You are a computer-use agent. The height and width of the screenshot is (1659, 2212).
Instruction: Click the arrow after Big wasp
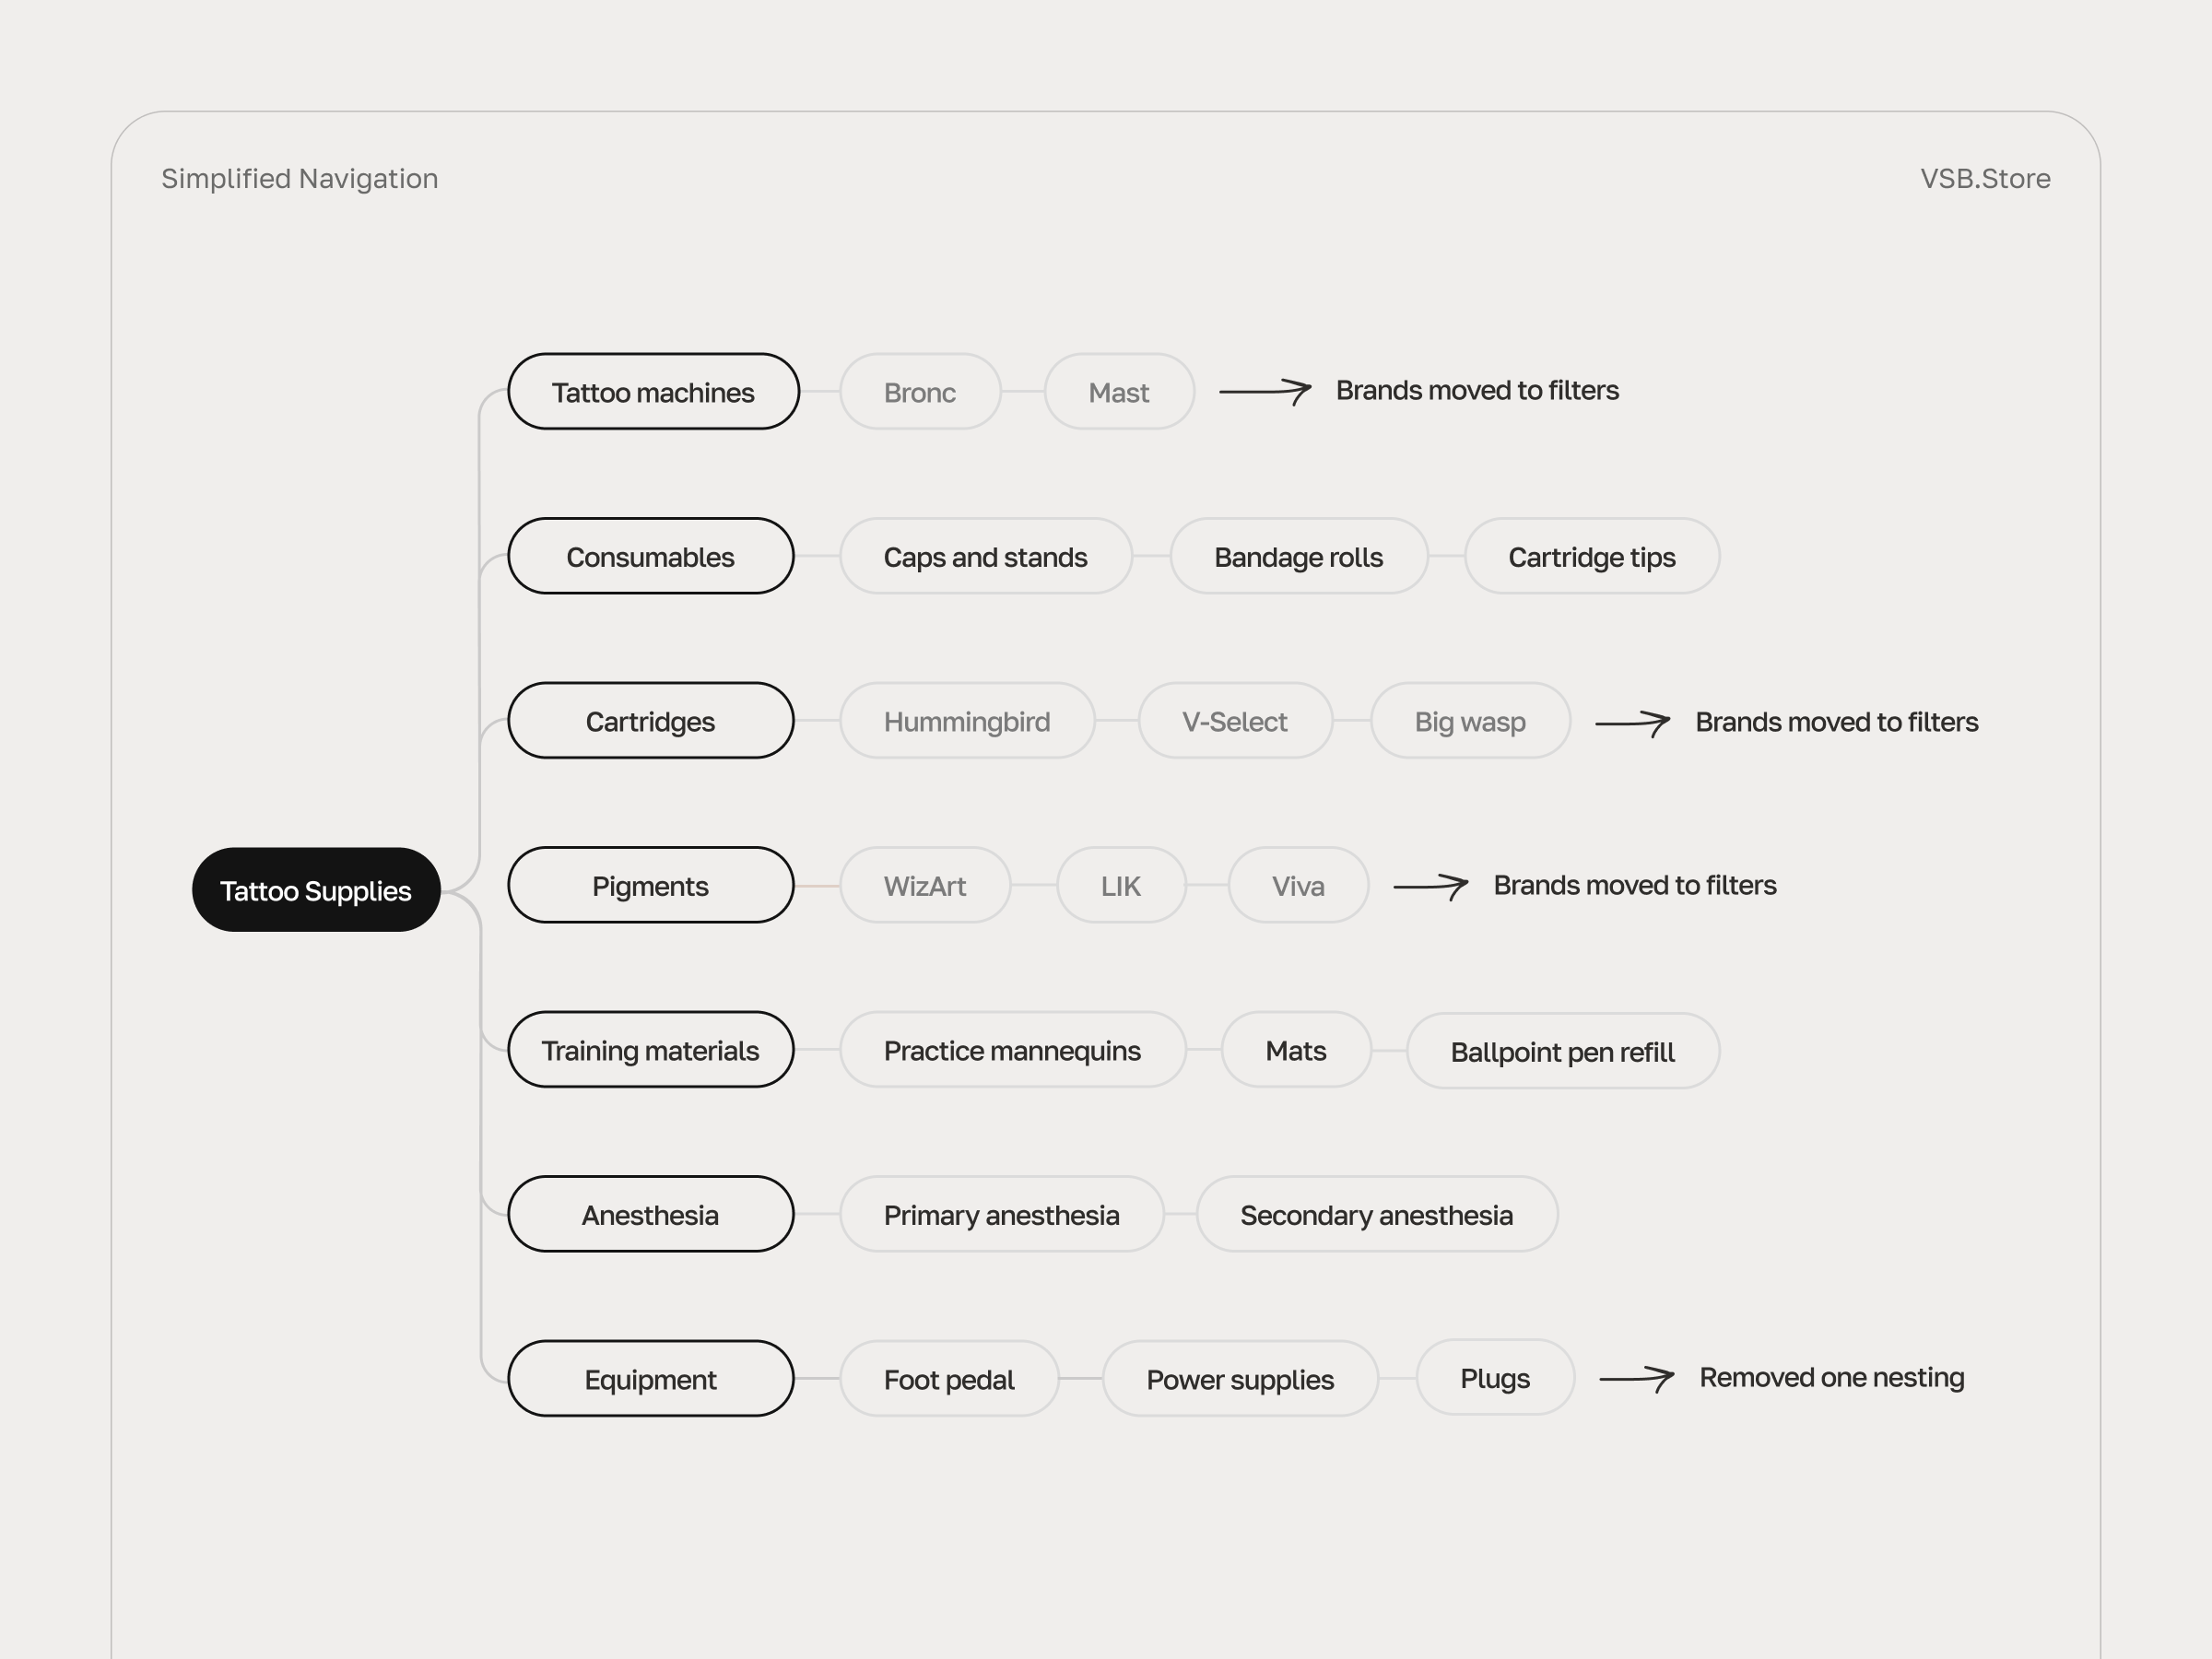(1632, 722)
